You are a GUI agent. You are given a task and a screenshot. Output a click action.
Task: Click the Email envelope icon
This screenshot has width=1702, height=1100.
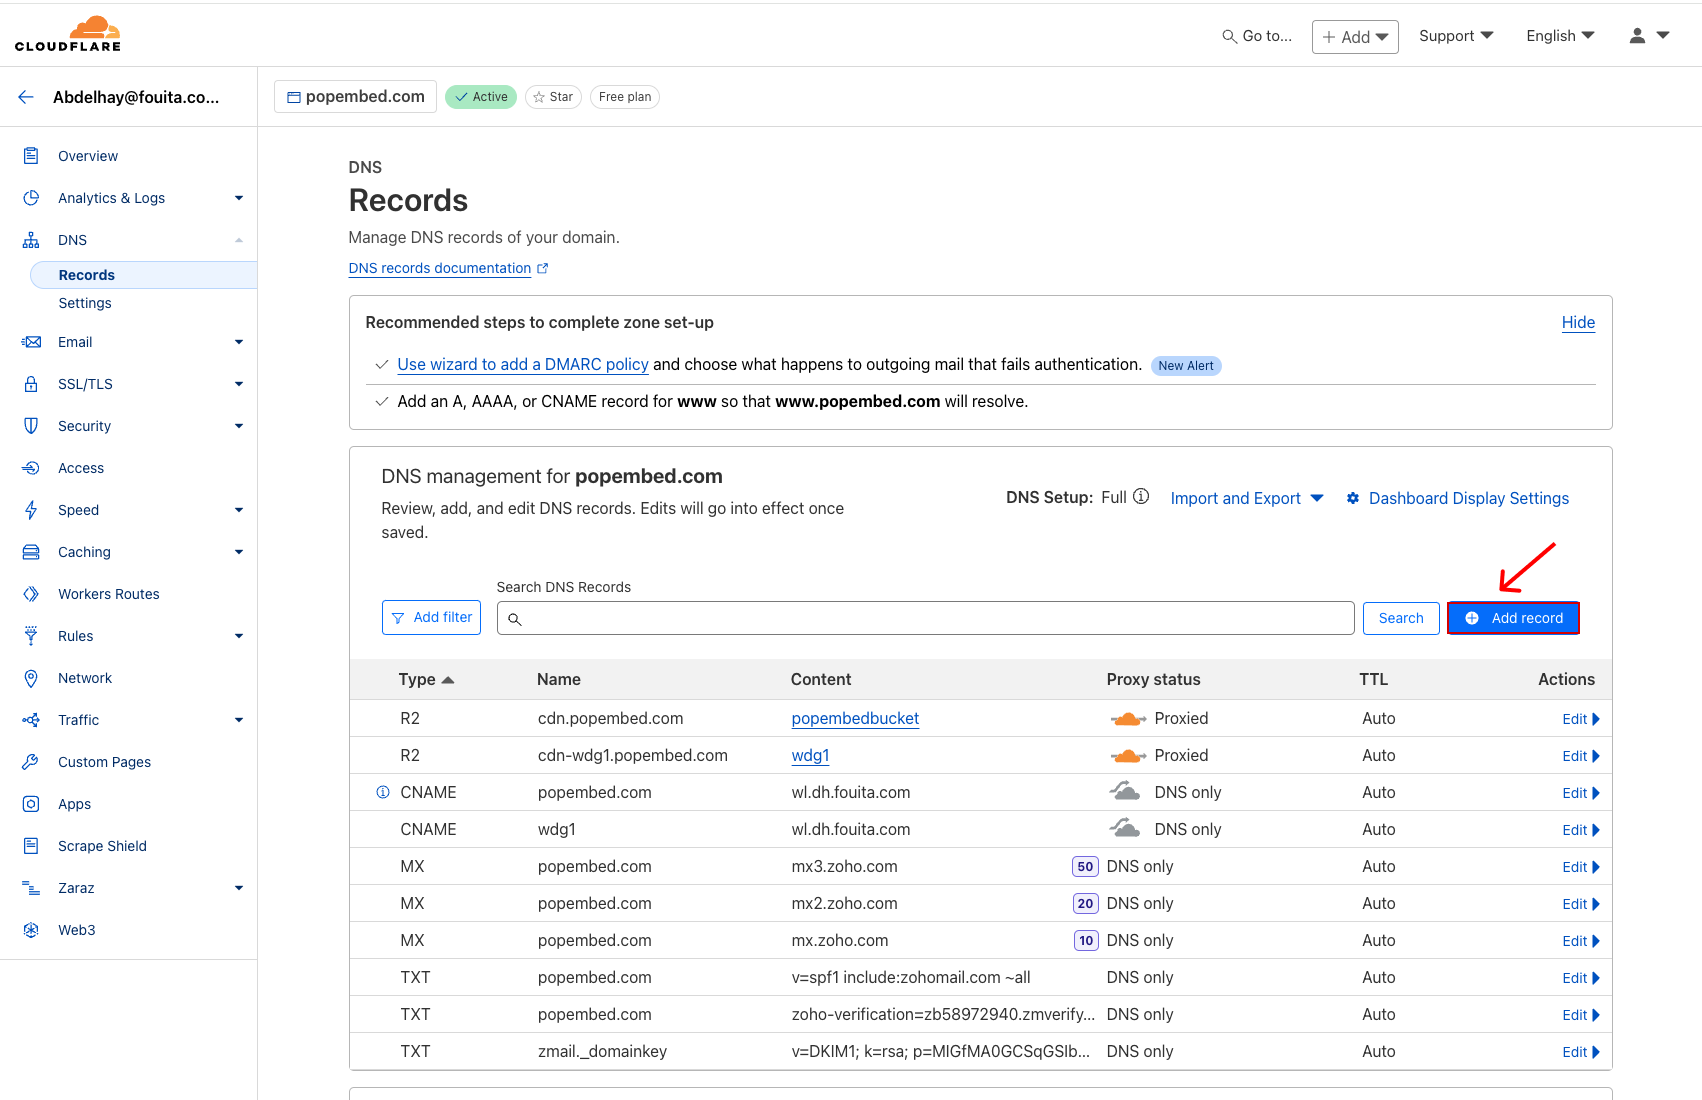(31, 342)
